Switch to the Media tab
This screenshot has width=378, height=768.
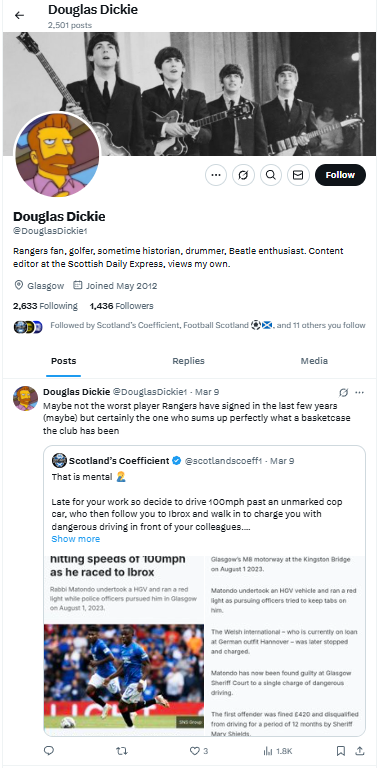(x=314, y=361)
